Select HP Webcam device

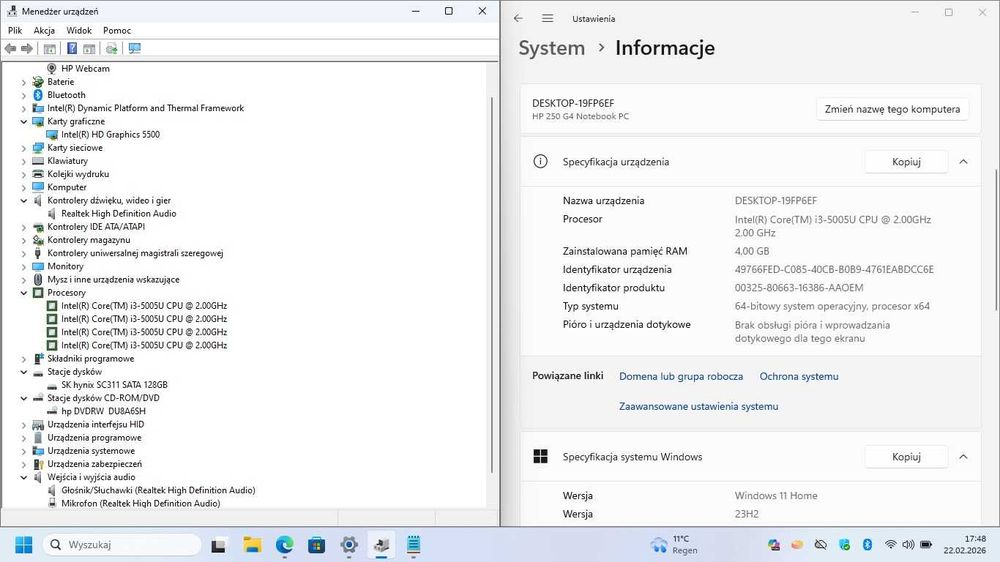pos(85,69)
